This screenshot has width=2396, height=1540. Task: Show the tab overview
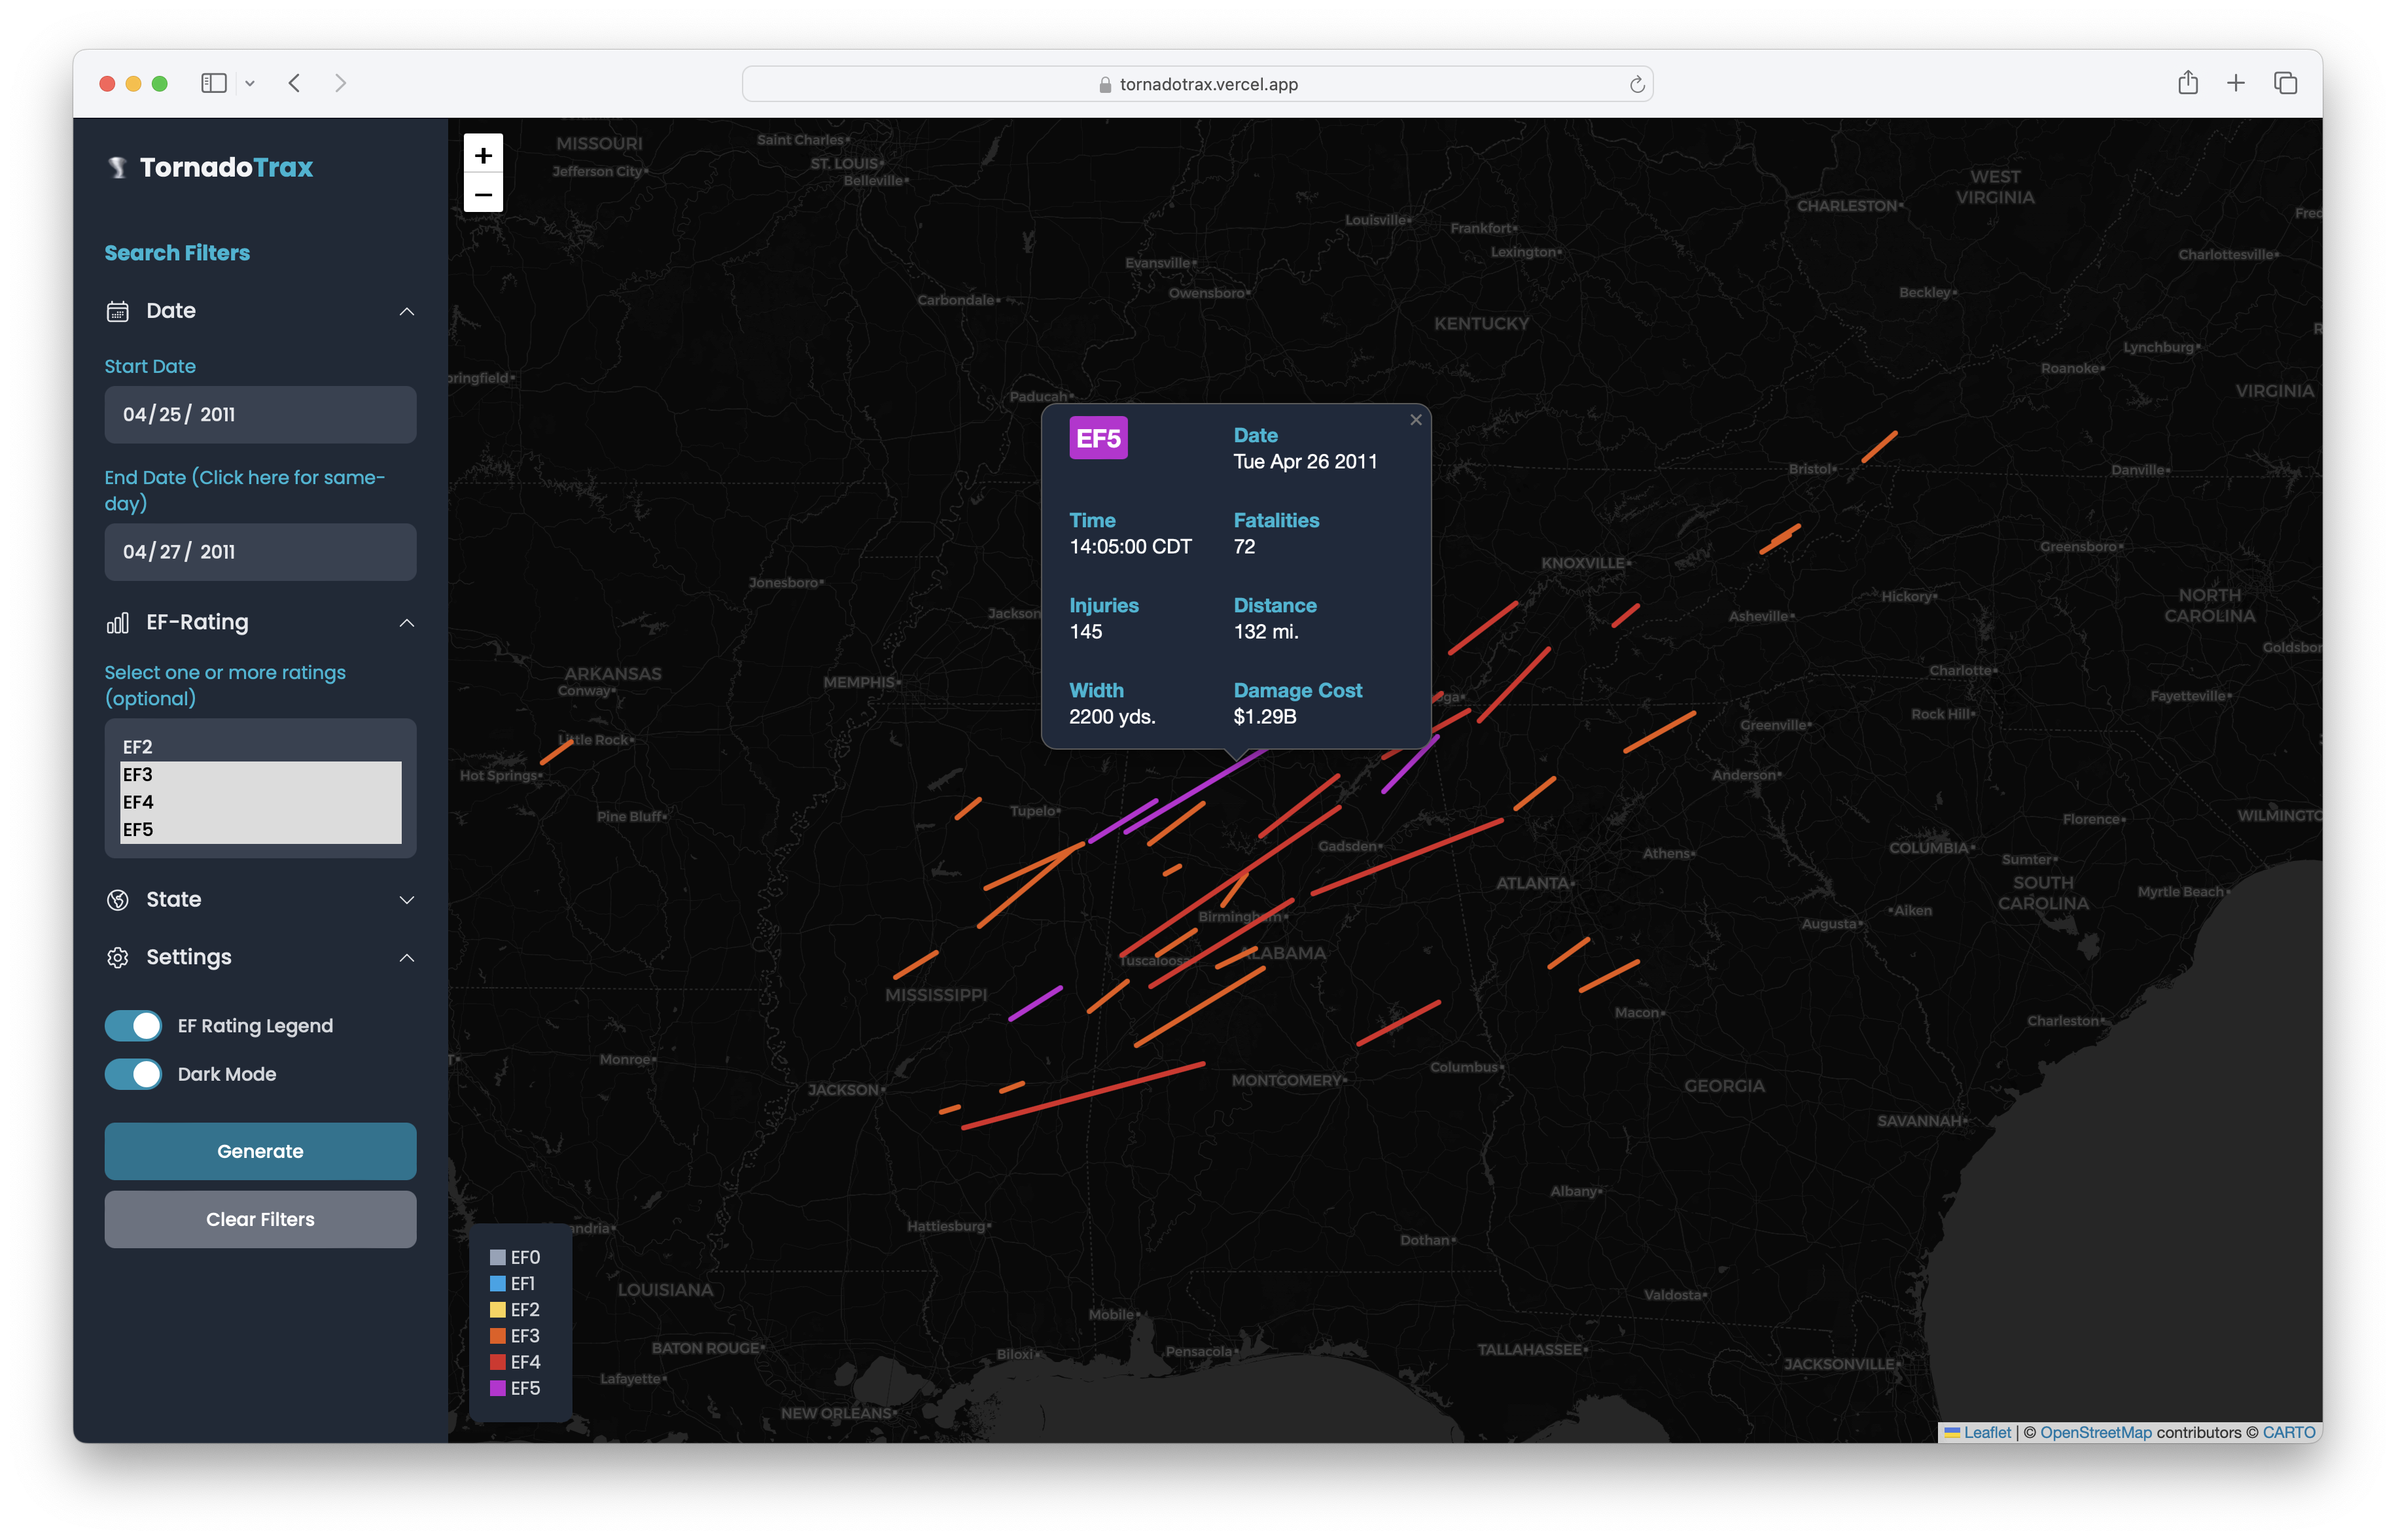point(2285,83)
